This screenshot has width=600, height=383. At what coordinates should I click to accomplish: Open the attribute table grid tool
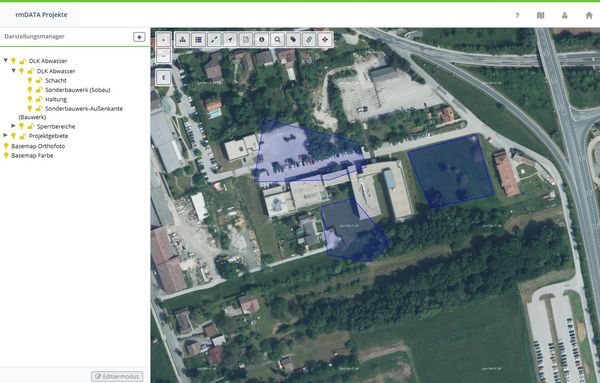click(x=199, y=39)
